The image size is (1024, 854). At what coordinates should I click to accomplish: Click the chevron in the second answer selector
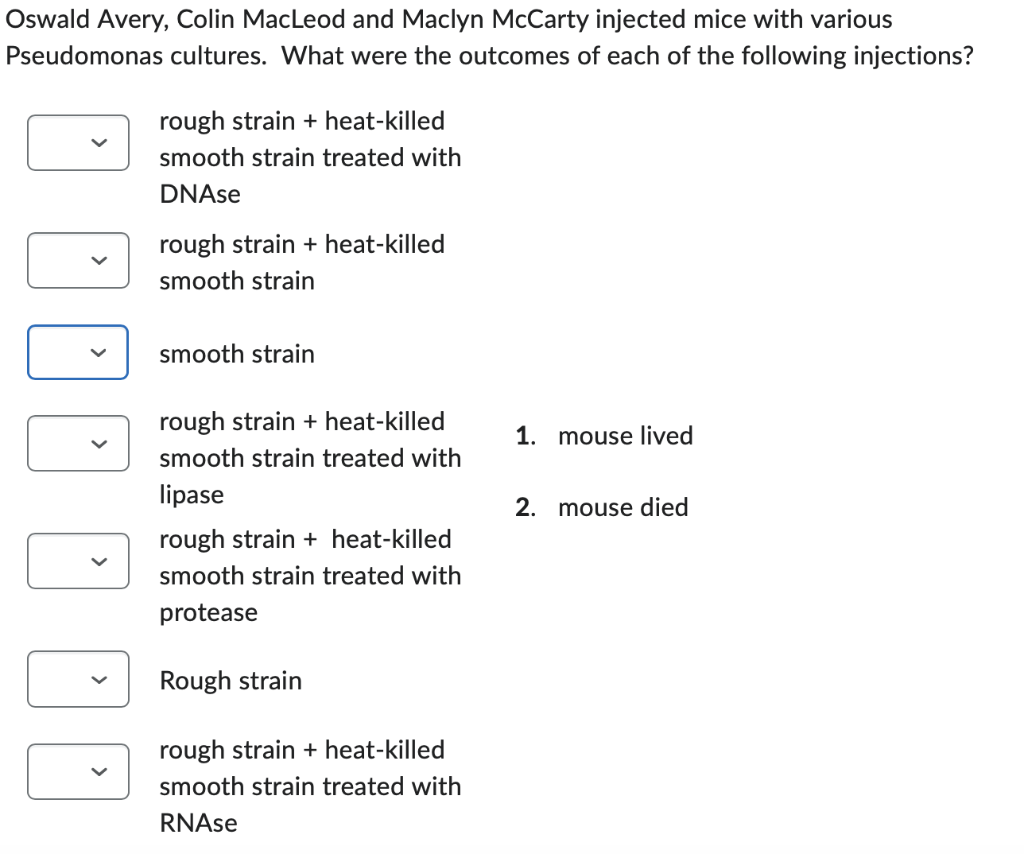(x=99, y=260)
